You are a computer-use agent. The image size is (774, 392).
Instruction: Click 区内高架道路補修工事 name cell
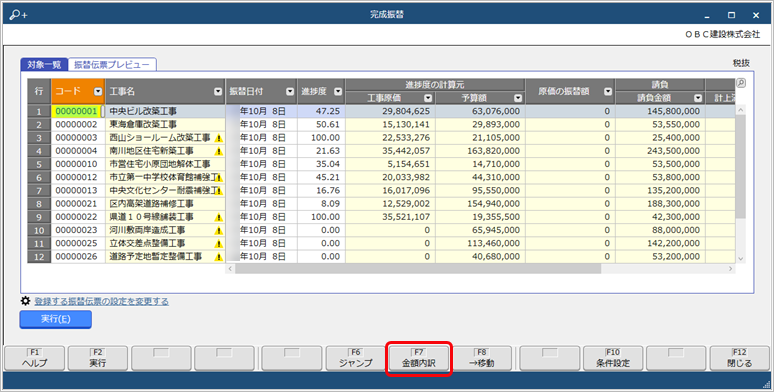(x=165, y=204)
